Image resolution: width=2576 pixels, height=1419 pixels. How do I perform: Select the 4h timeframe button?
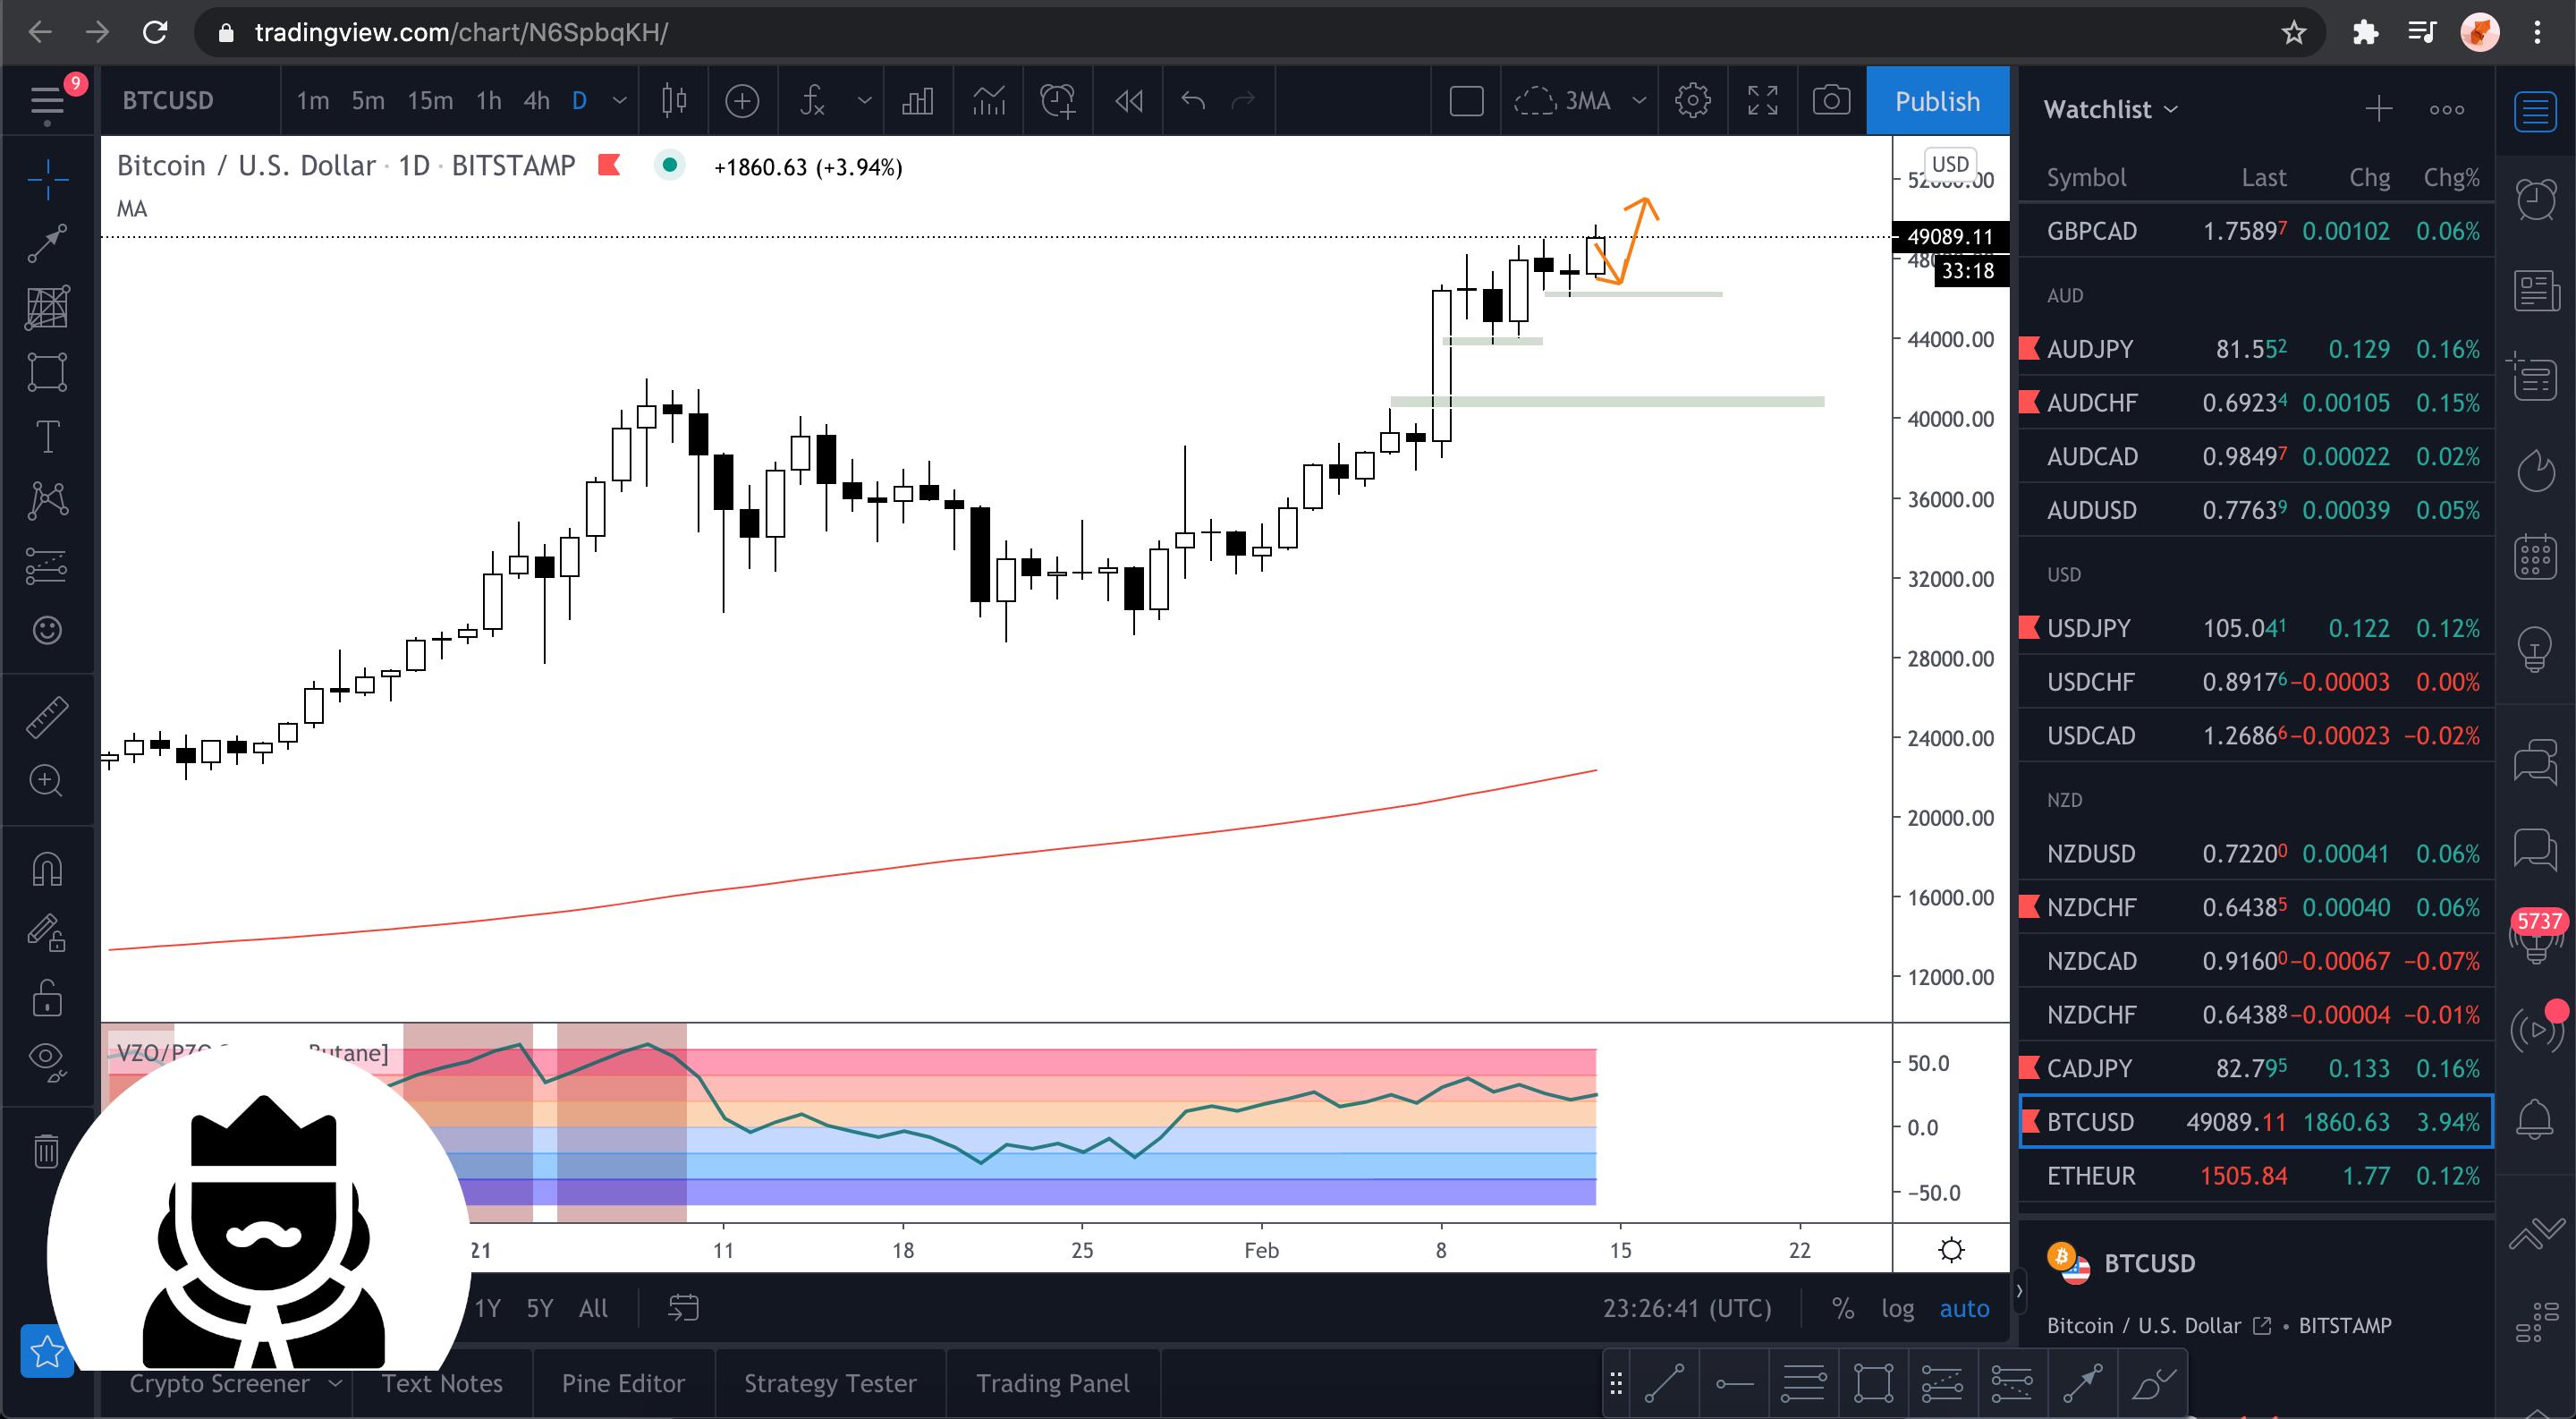pos(536,101)
